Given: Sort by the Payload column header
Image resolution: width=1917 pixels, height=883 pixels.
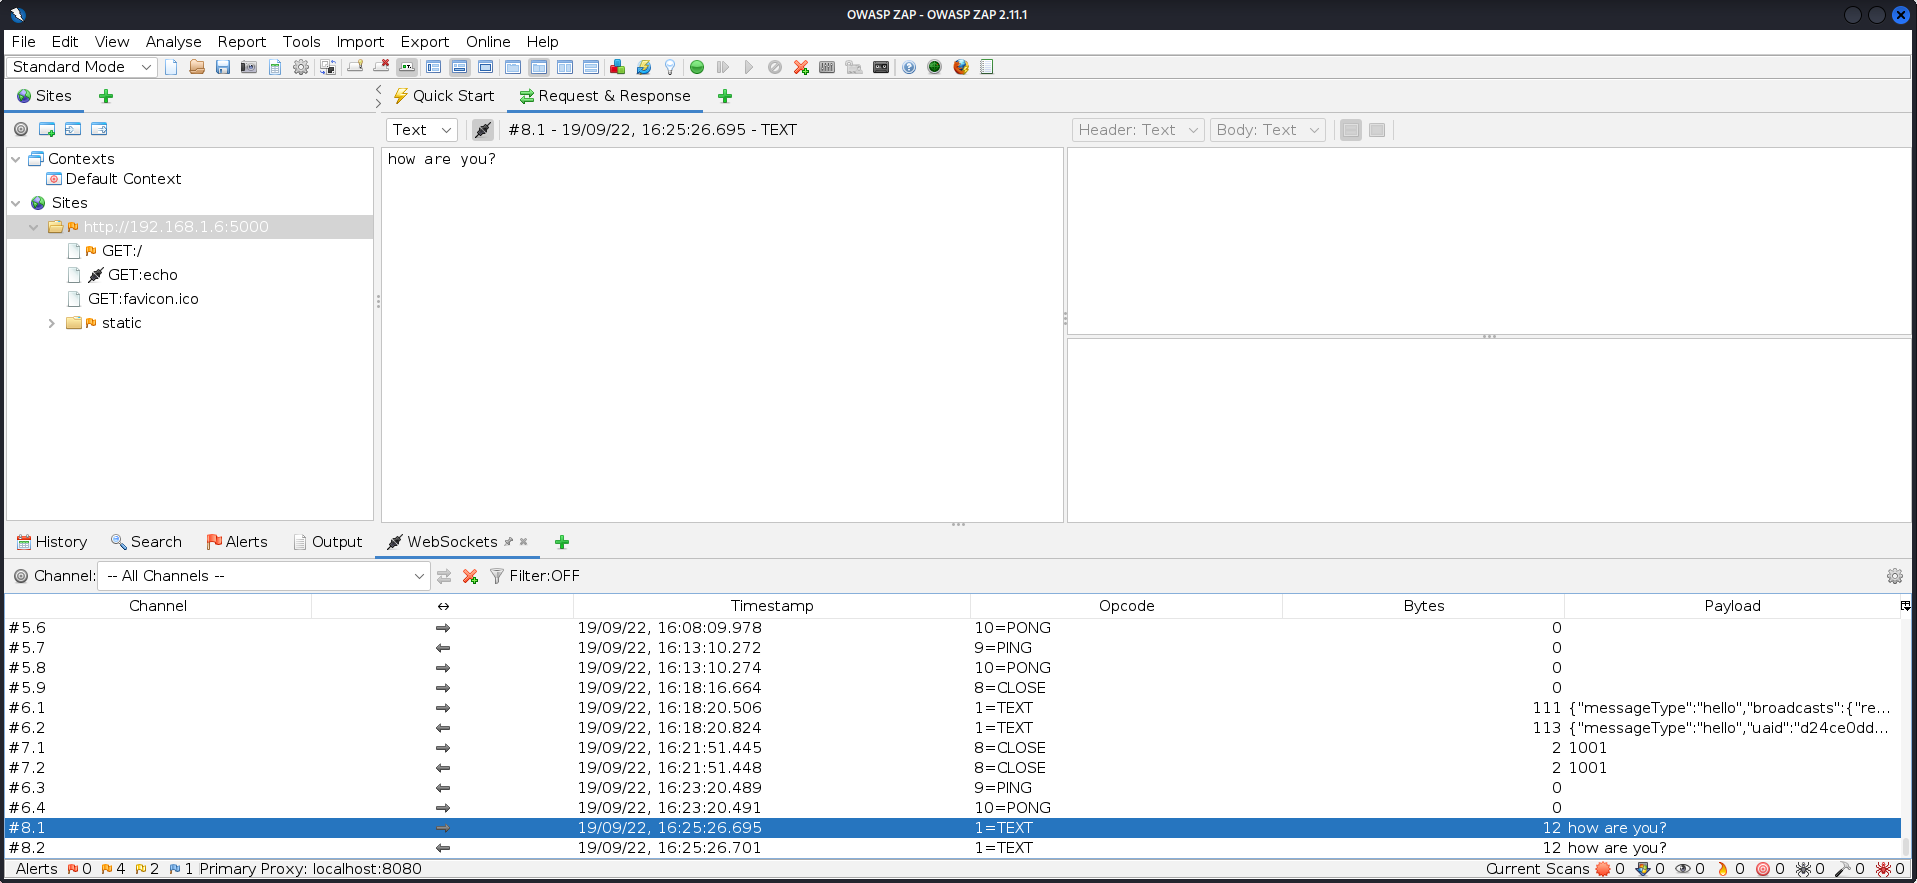Looking at the screenshot, I should (x=1732, y=606).
